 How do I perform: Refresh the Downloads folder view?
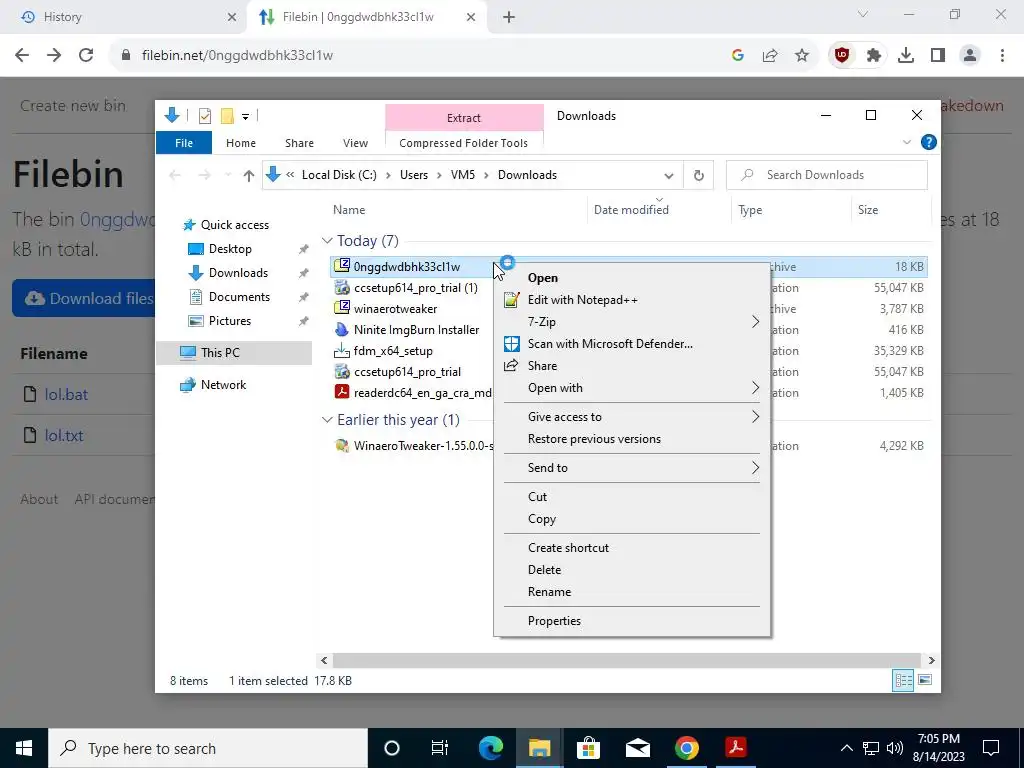click(699, 175)
